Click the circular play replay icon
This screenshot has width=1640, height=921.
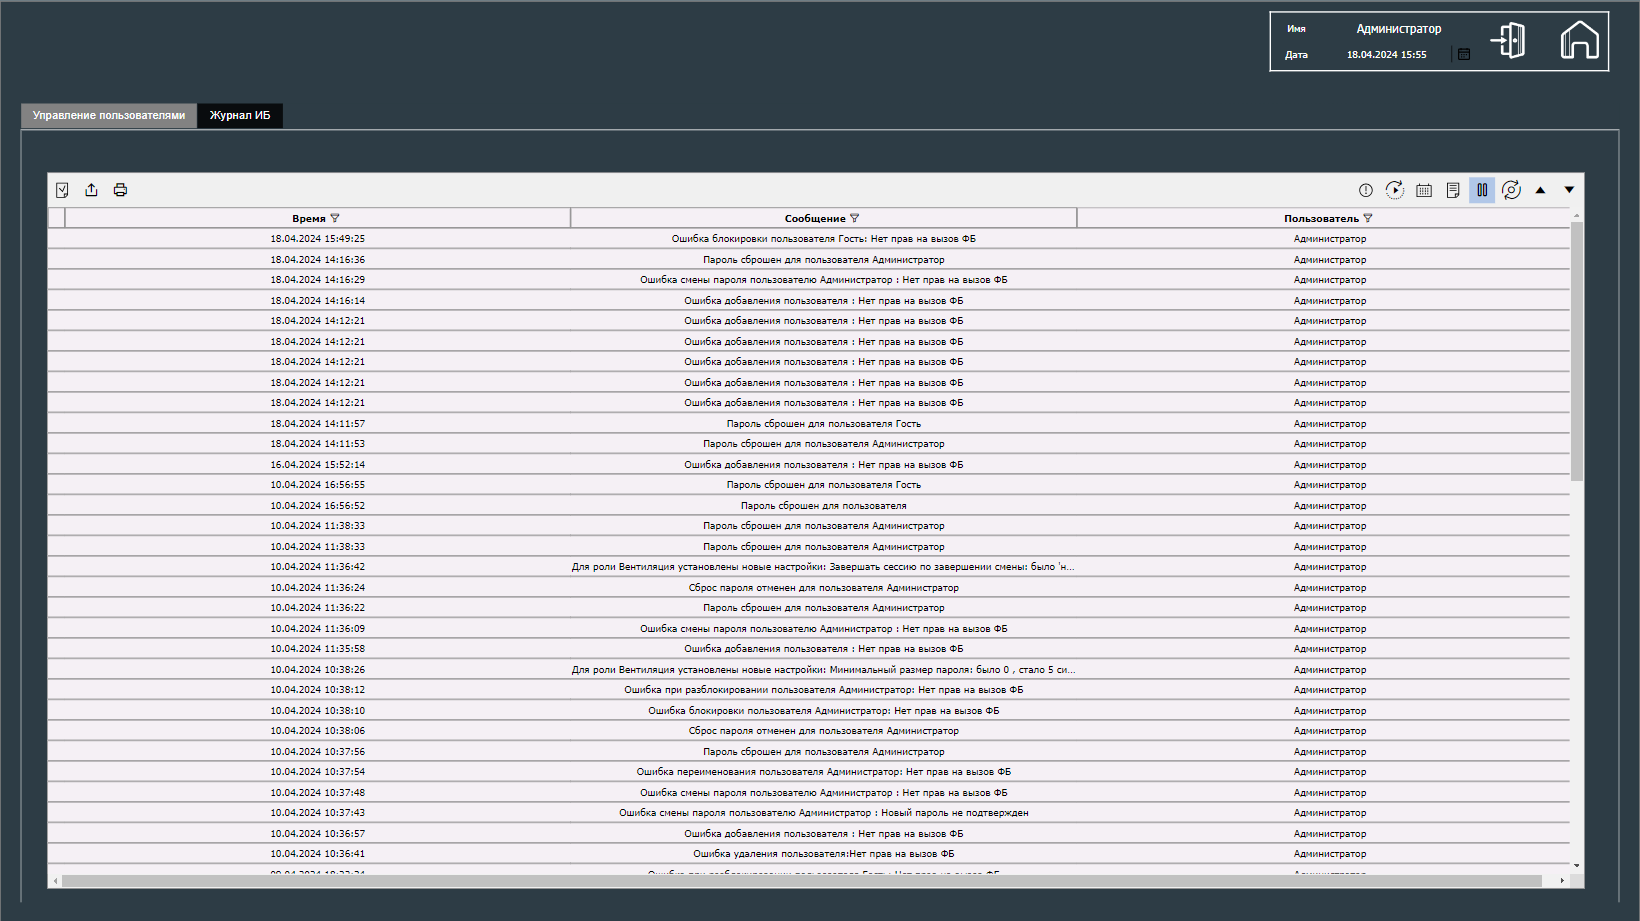[1395, 190]
